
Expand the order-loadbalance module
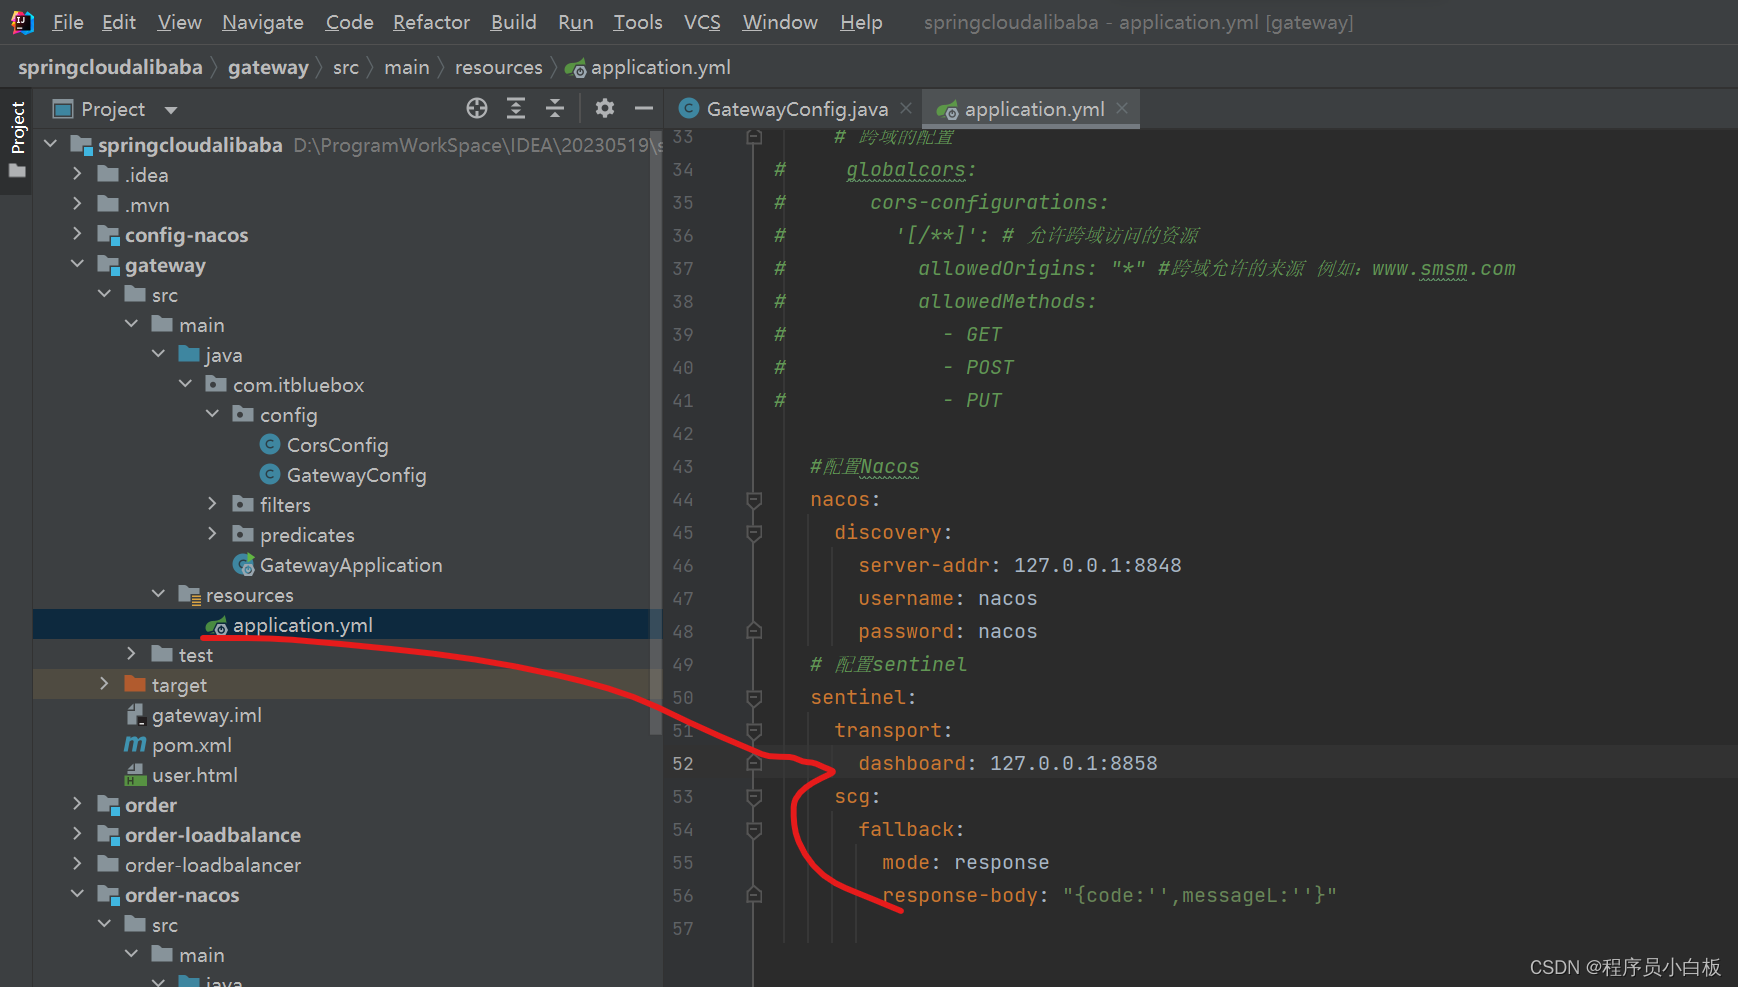tap(78, 834)
